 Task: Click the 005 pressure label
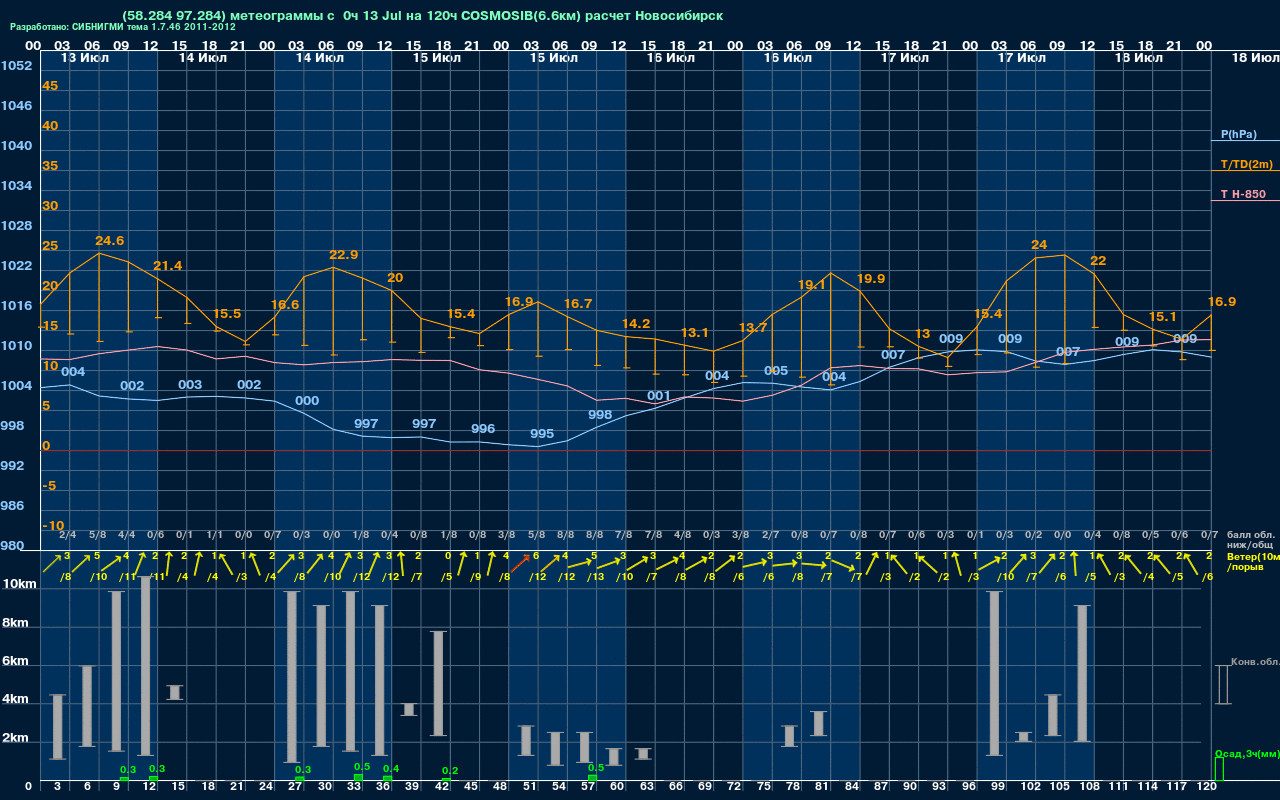(776, 371)
